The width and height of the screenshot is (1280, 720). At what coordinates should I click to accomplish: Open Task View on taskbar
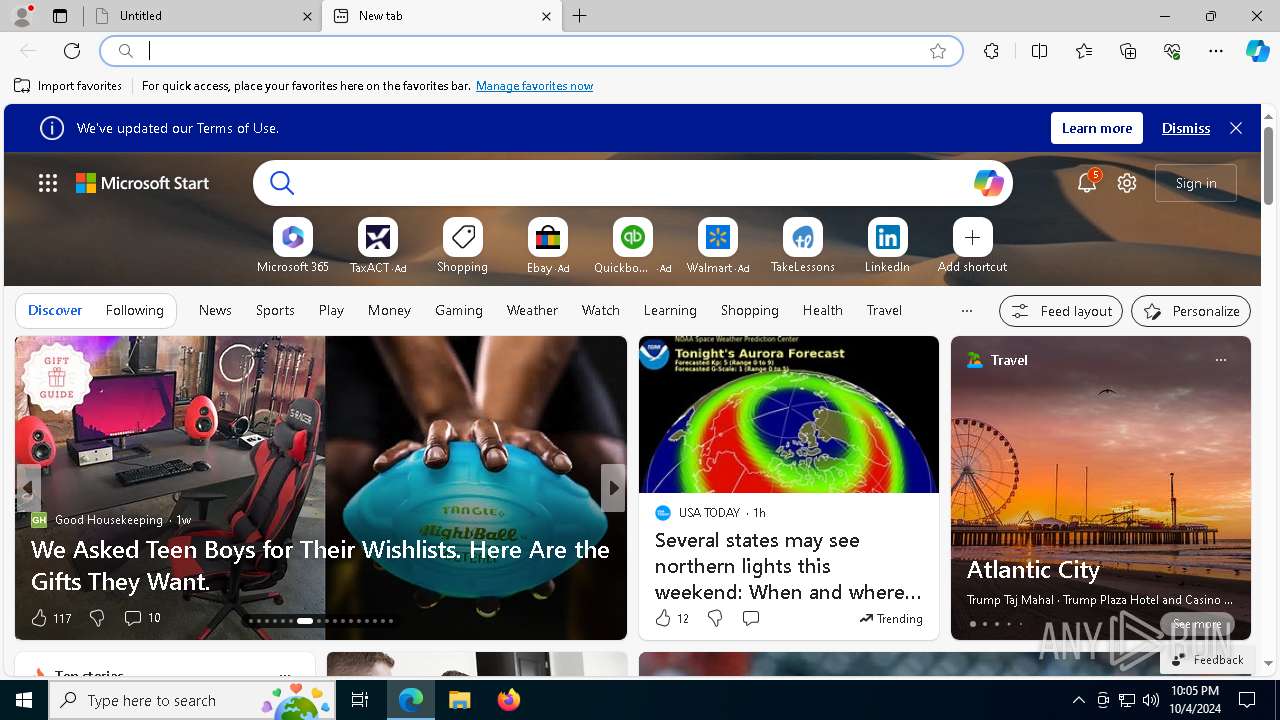[360, 700]
